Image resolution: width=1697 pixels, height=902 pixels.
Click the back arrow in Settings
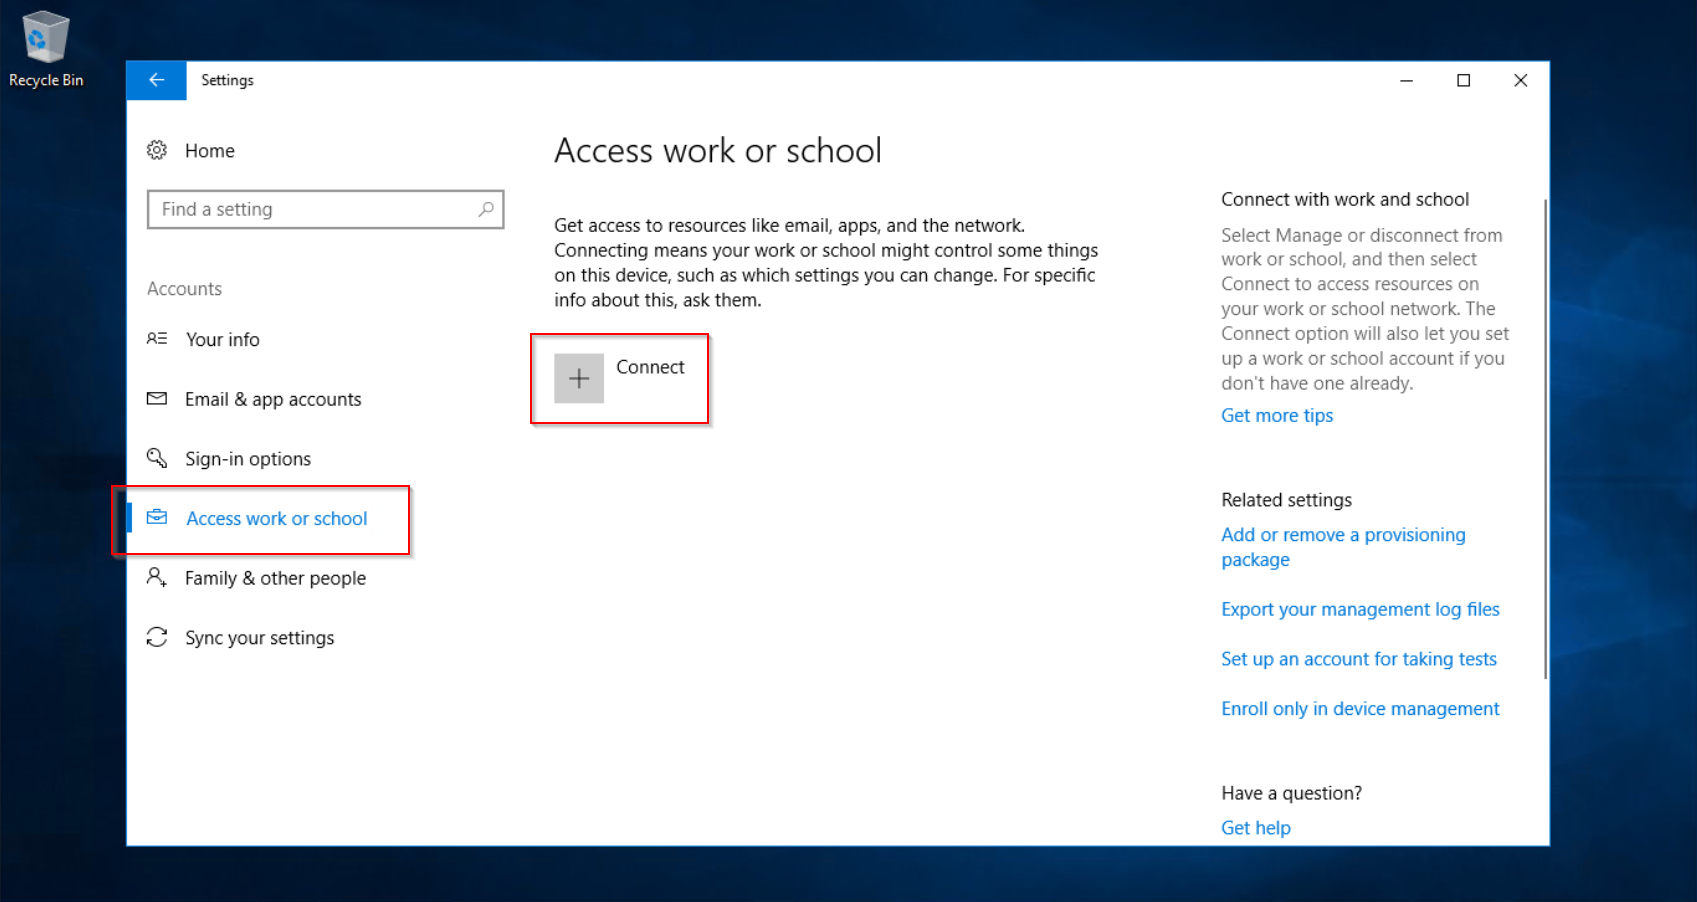[156, 80]
